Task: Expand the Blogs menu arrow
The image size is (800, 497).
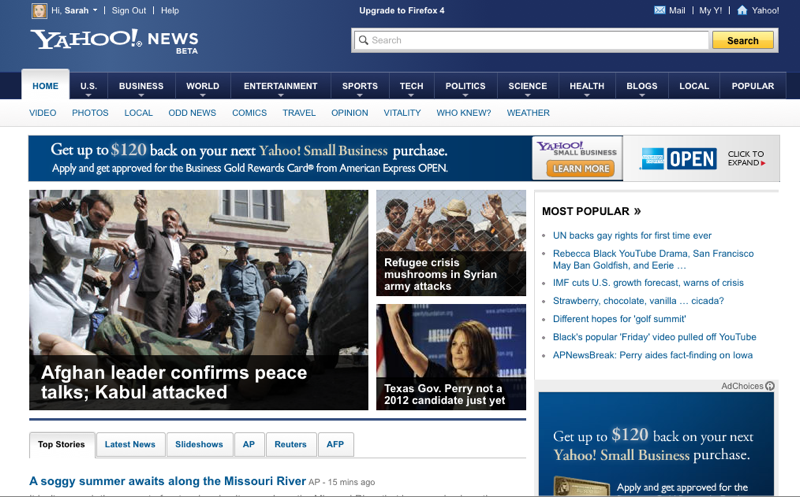Action: click(x=642, y=95)
